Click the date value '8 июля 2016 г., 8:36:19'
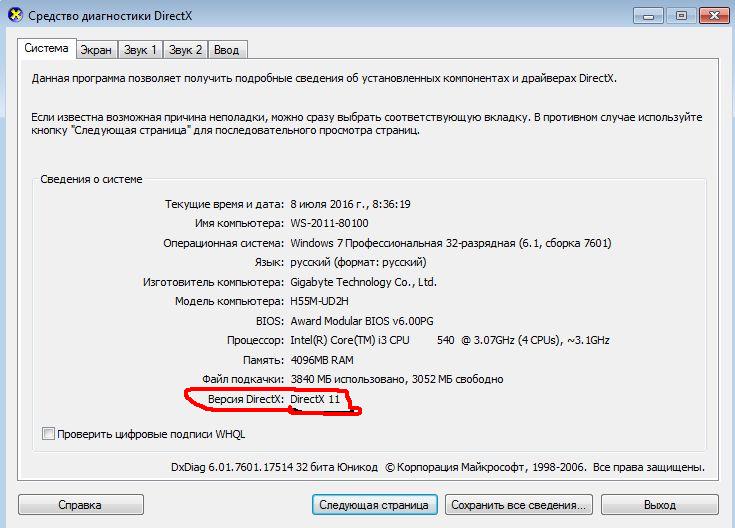735x528 pixels. coord(350,204)
